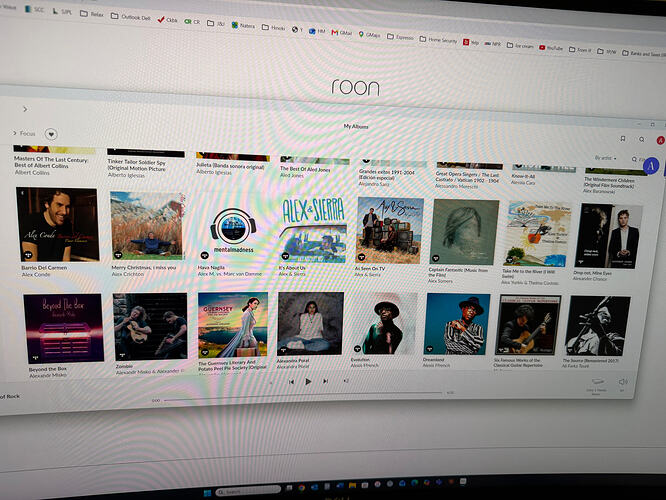The image size is (666, 500).
Task: Open the Captain Fantastic album cover
Action: click(464, 232)
